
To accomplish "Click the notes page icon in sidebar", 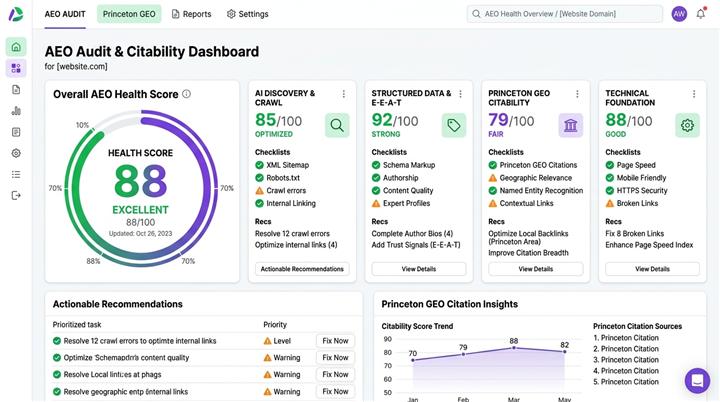I will [16, 132].
